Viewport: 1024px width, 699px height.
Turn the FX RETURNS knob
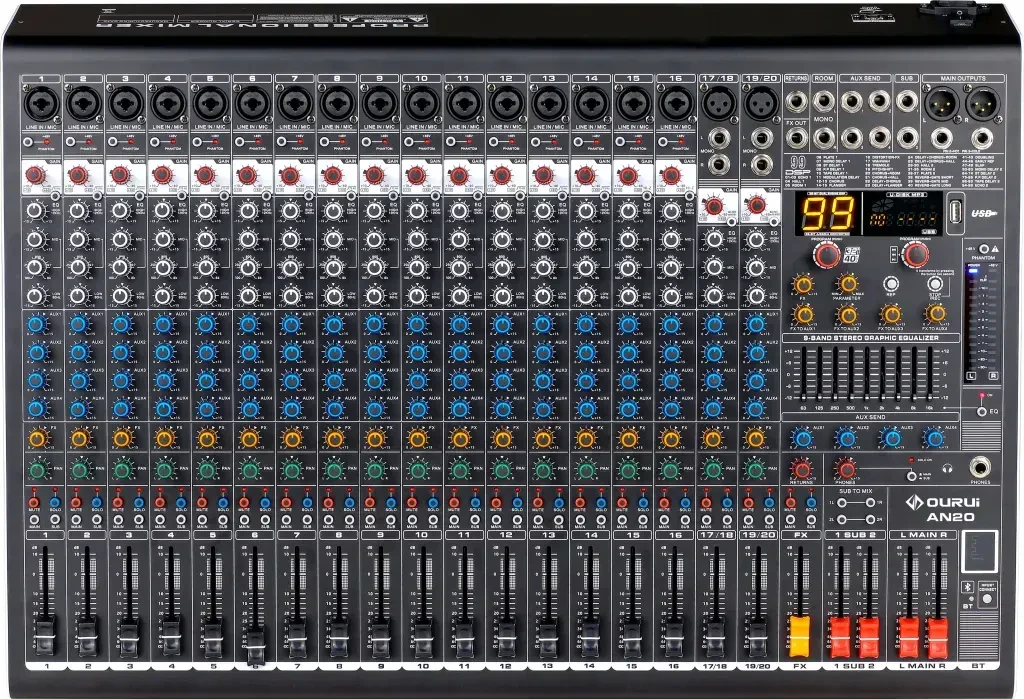[x=802, y=470]
